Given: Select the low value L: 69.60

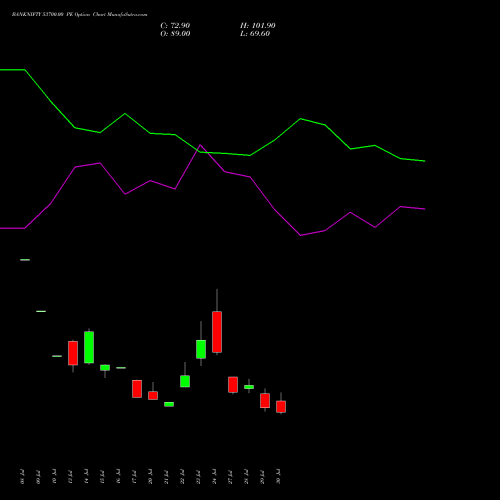Looking at the screenshot, I should 255,34.
